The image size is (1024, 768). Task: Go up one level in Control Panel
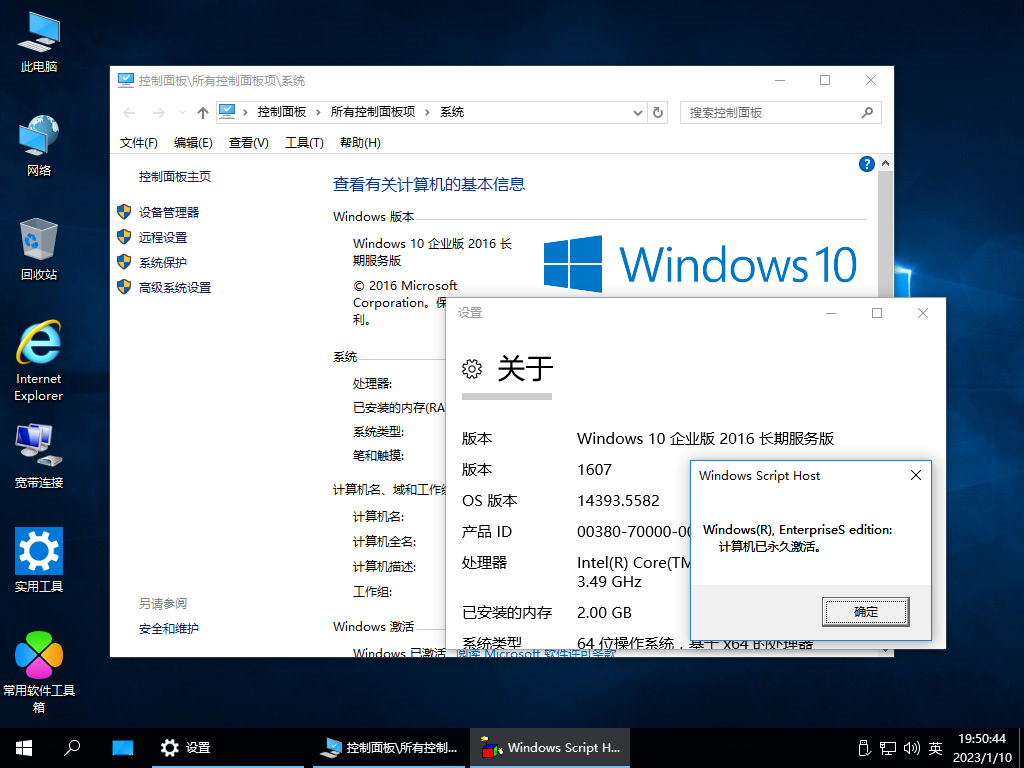tap(203, 113)
